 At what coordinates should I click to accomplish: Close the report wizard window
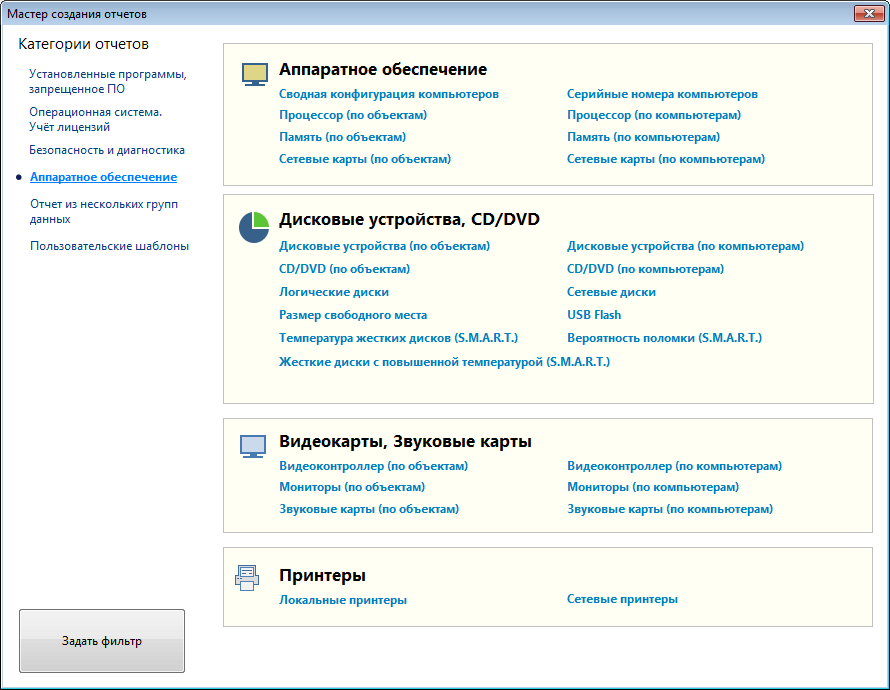869,13
